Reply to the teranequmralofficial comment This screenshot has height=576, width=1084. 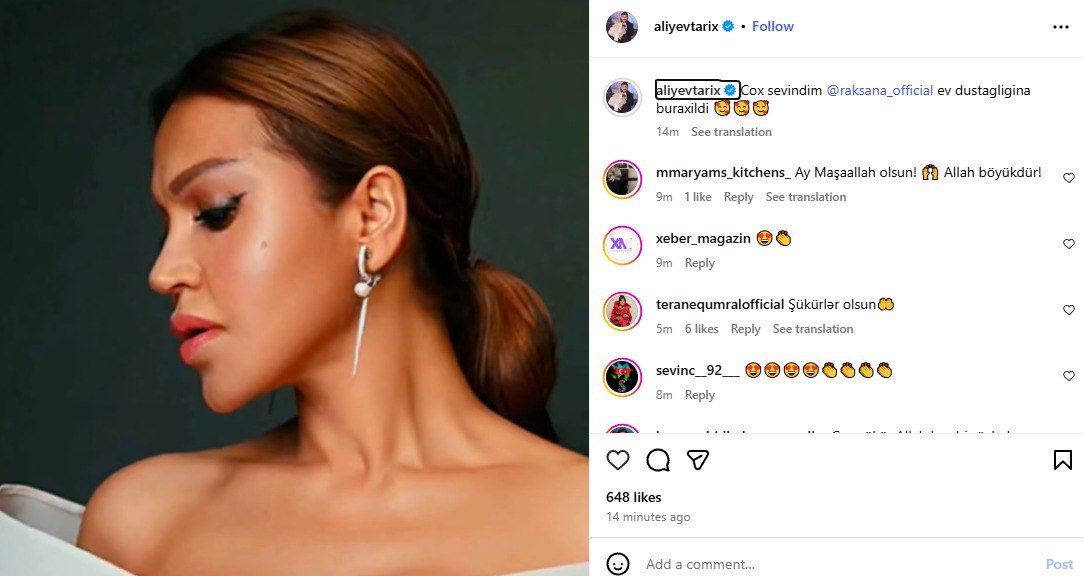[x=745, y=329]
